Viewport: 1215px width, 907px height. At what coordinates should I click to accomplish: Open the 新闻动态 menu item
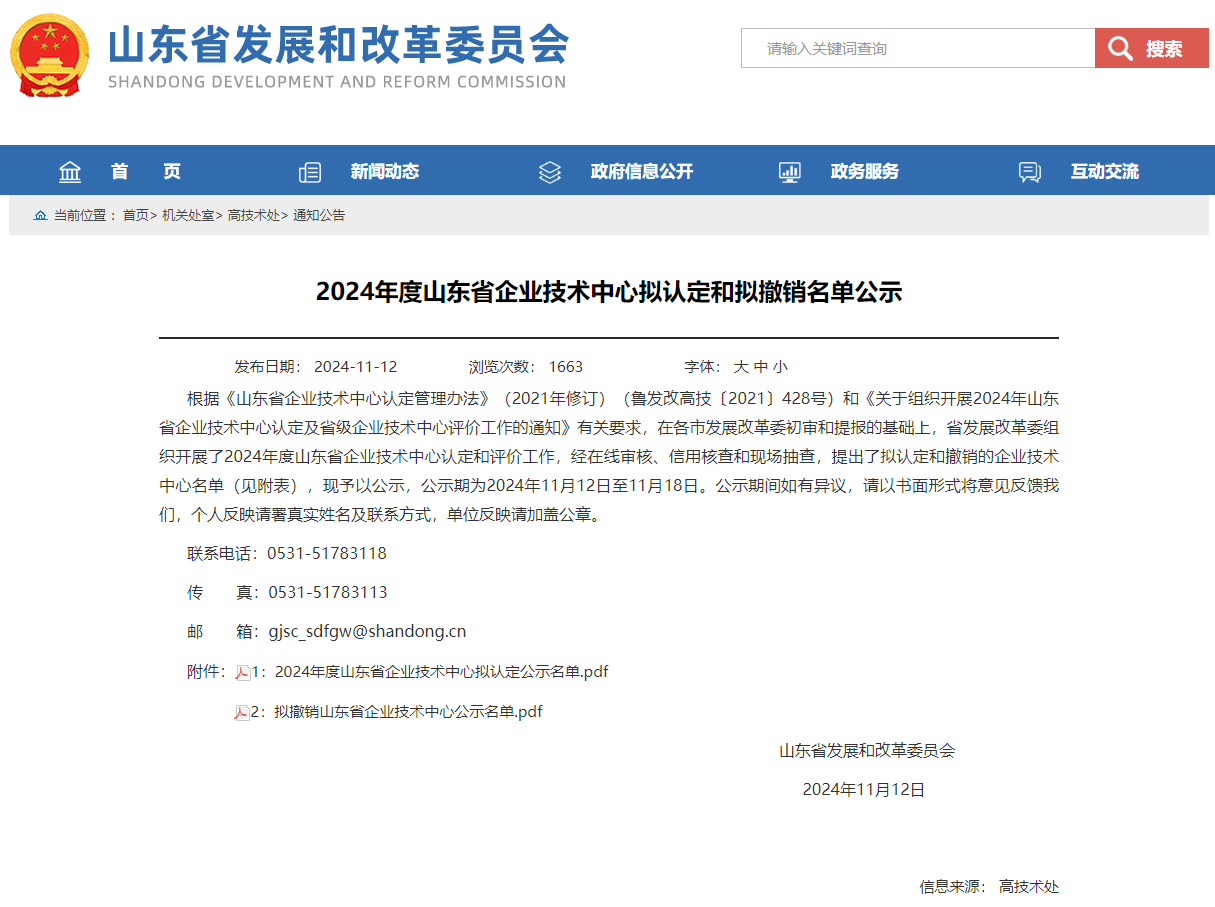point(385,172)
